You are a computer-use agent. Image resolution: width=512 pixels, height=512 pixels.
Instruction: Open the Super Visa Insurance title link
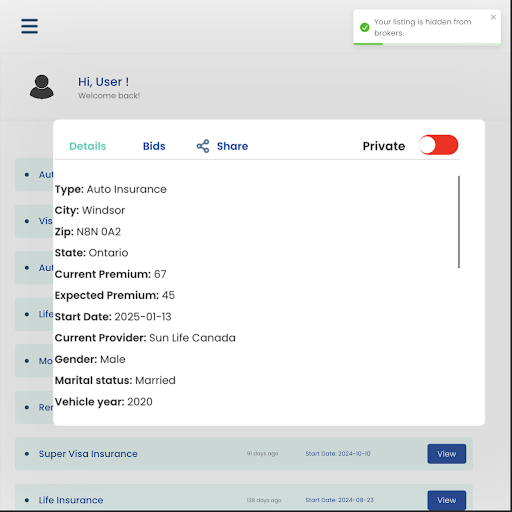pos(88,454)
